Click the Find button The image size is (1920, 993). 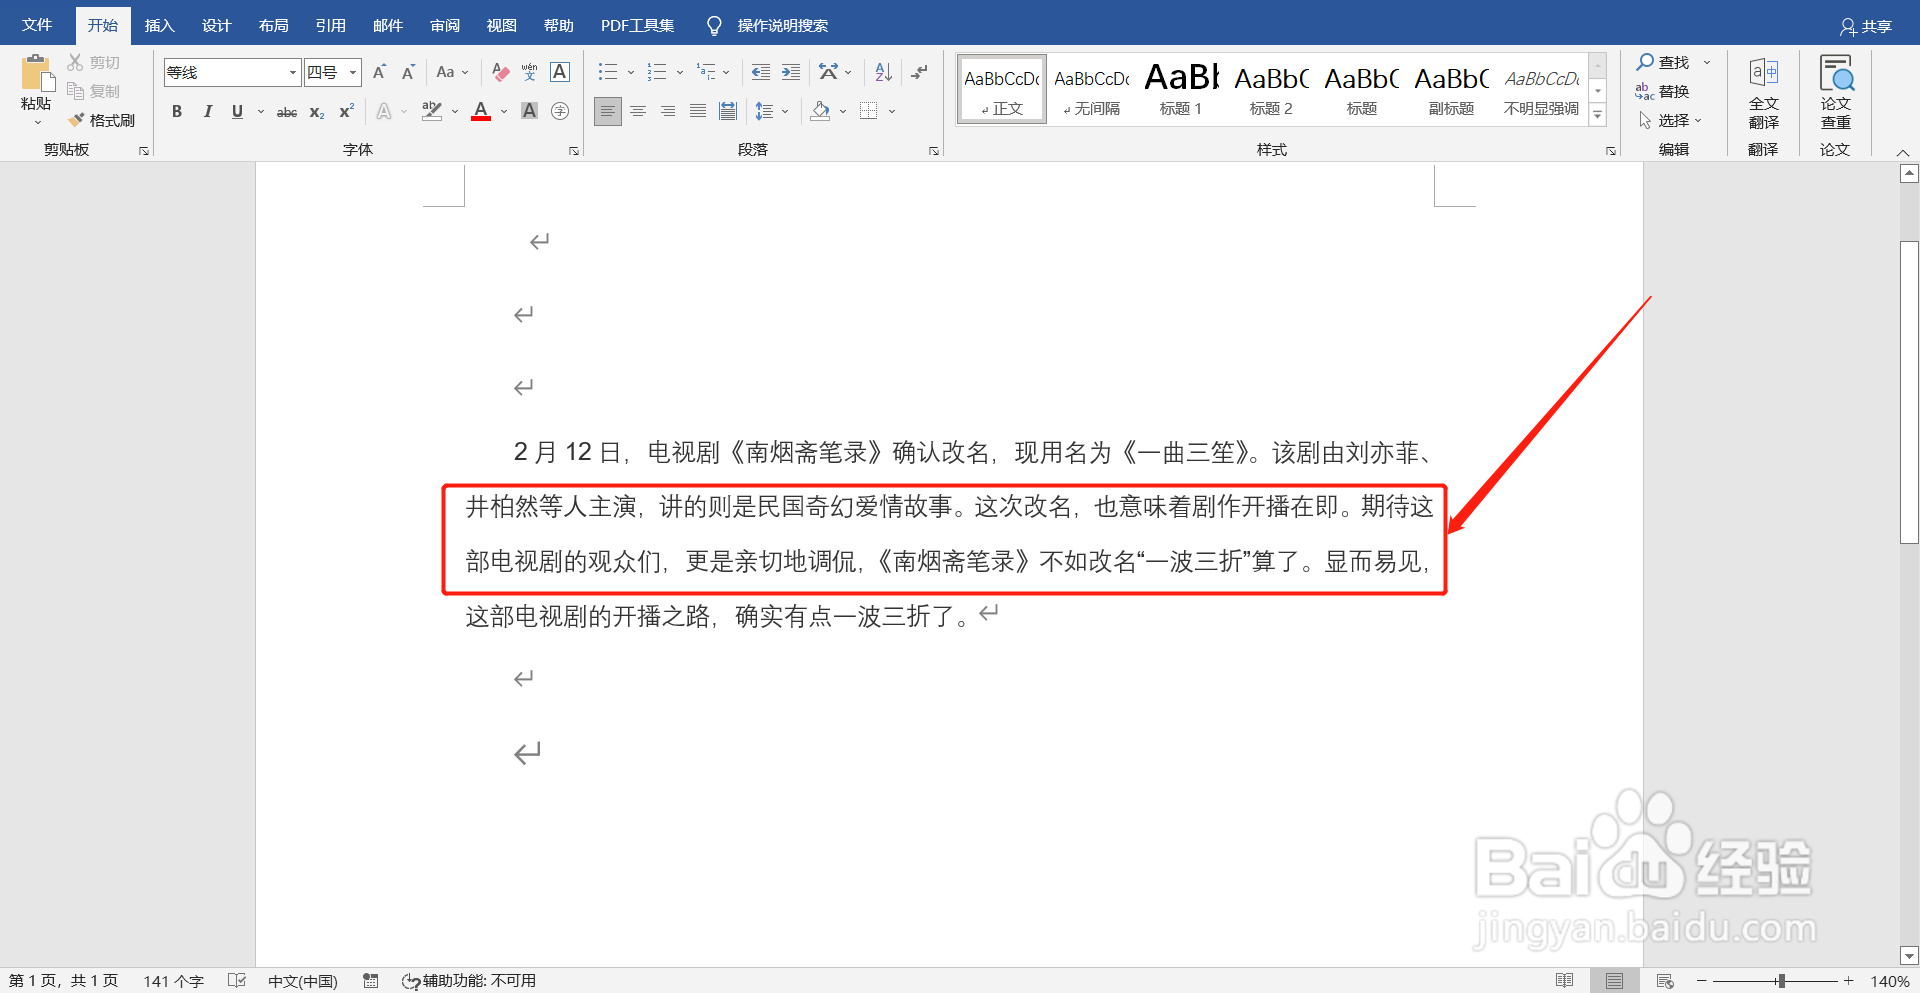1663,62
